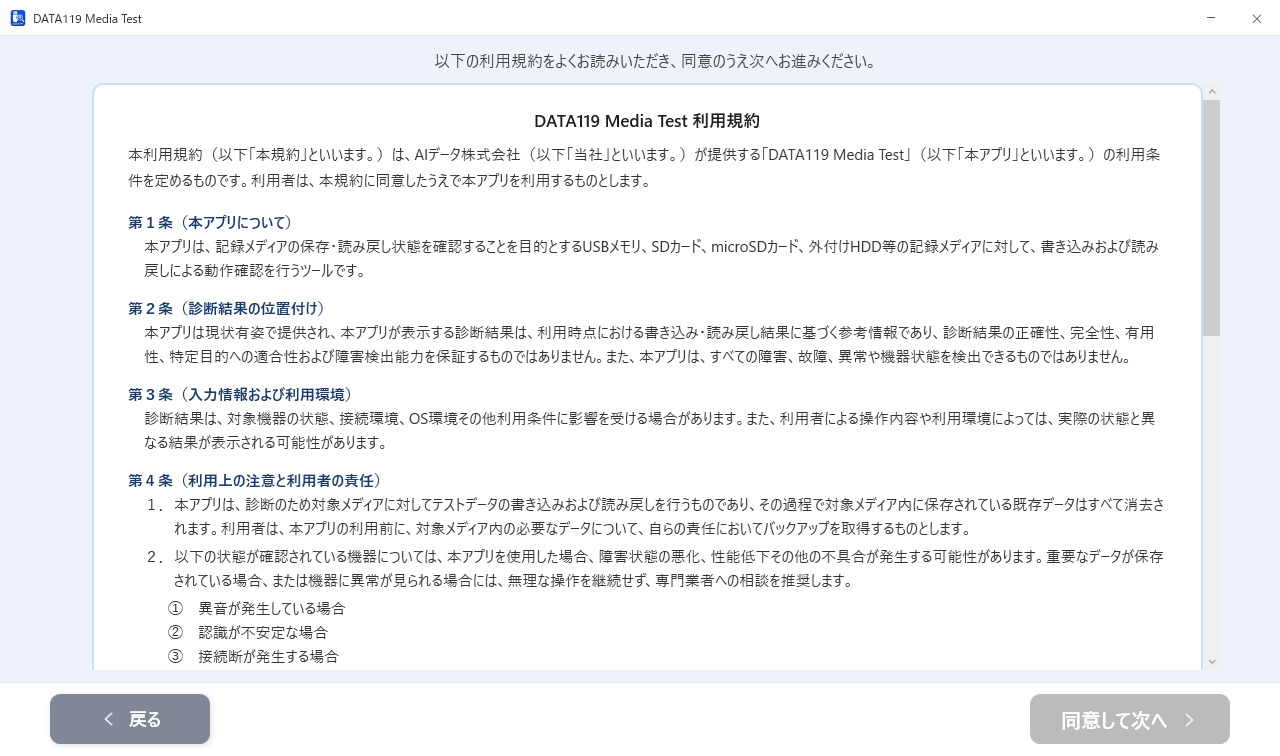Screen dimensions: 1280x756
Task: Click the scrollbar up arrow
Action: point(1212,92)
